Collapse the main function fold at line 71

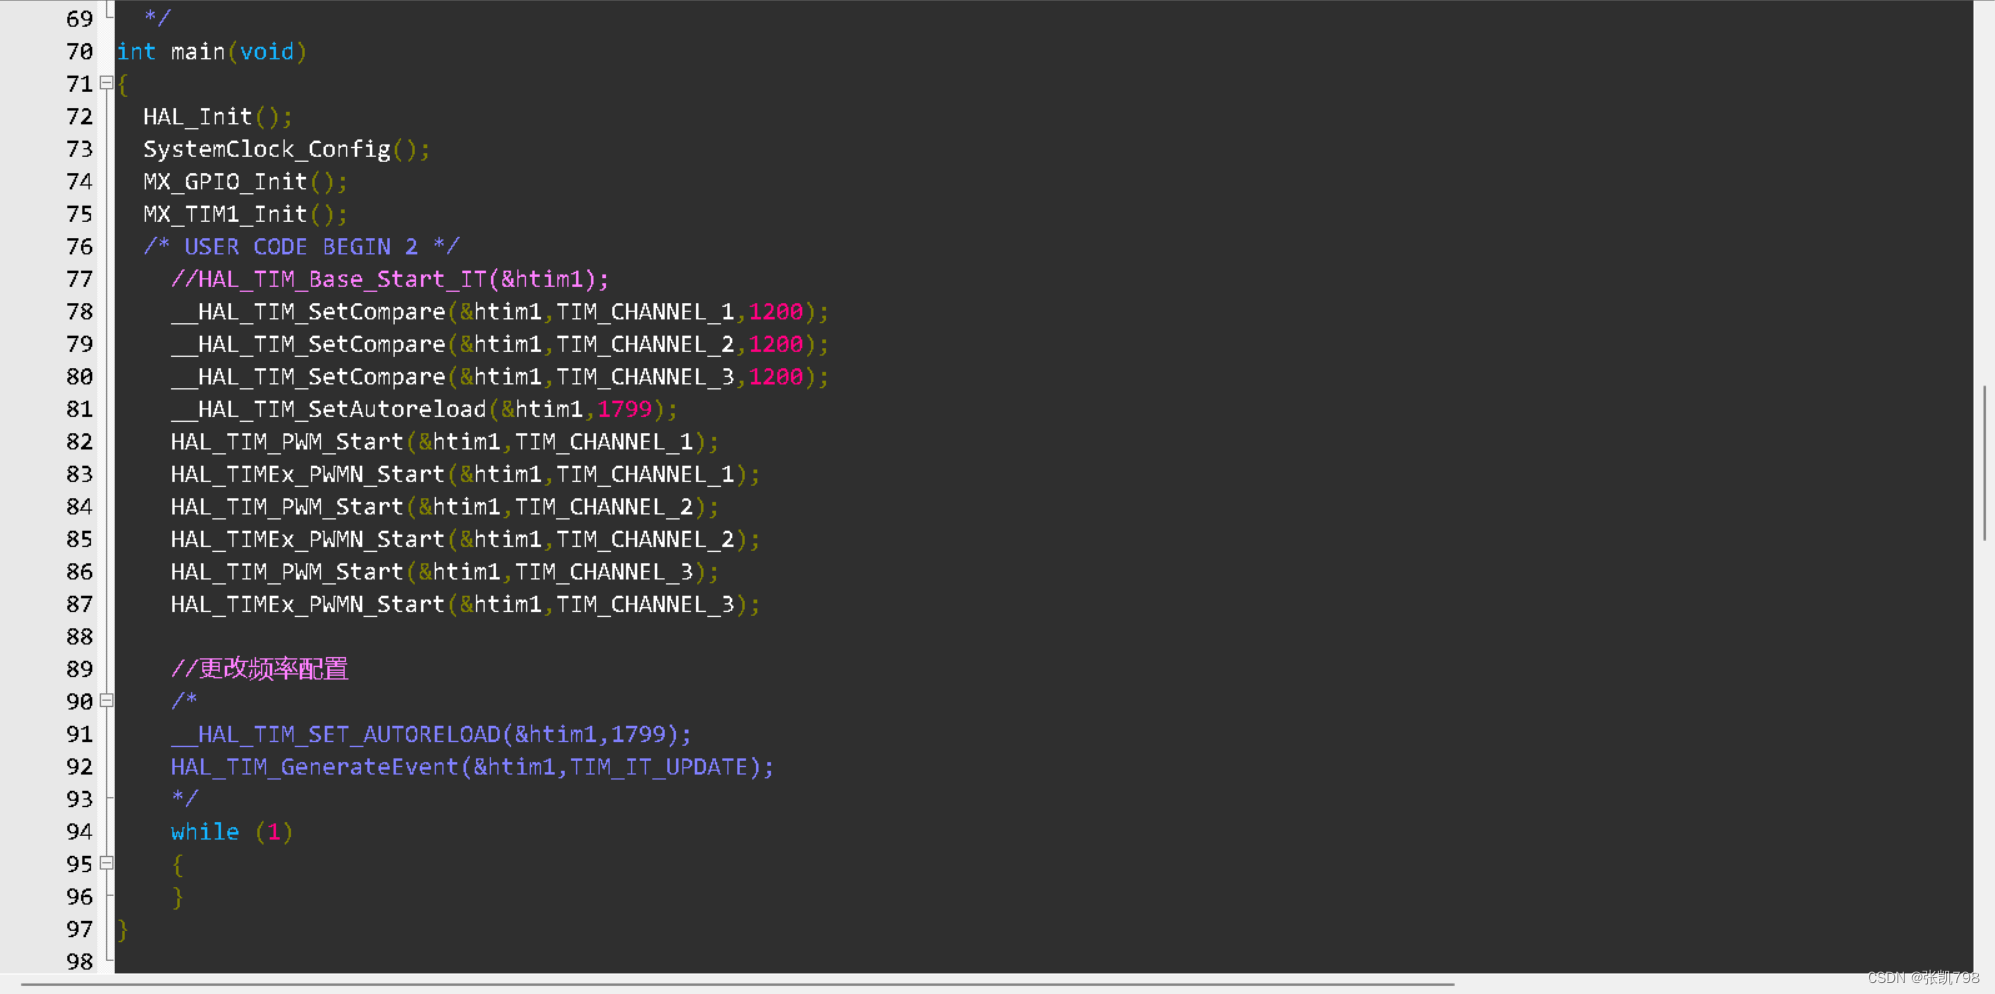click(106, 83)
